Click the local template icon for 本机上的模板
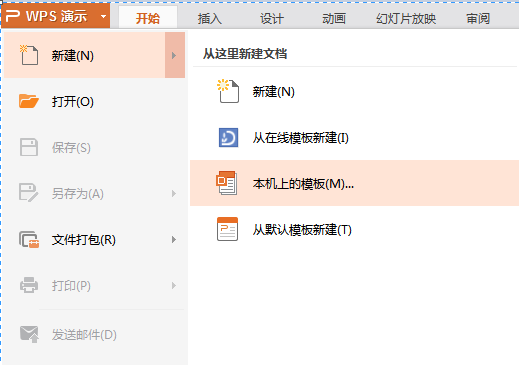The width and height of the screenshot is (519, 365). click(227, 183)
